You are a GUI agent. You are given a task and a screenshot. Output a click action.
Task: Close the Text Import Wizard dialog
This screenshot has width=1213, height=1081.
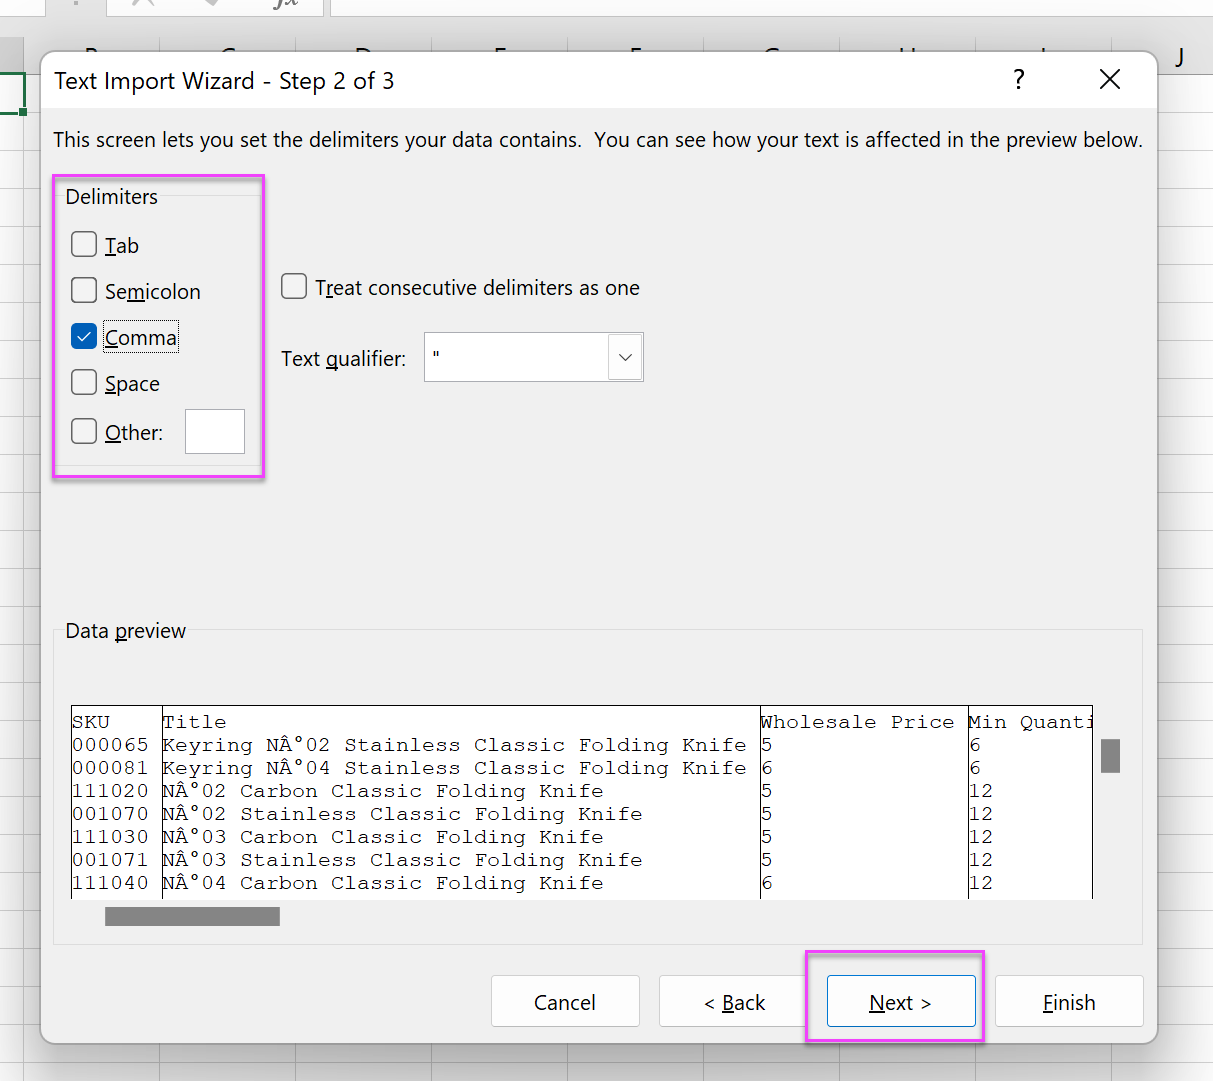[x=1109, y=80]
